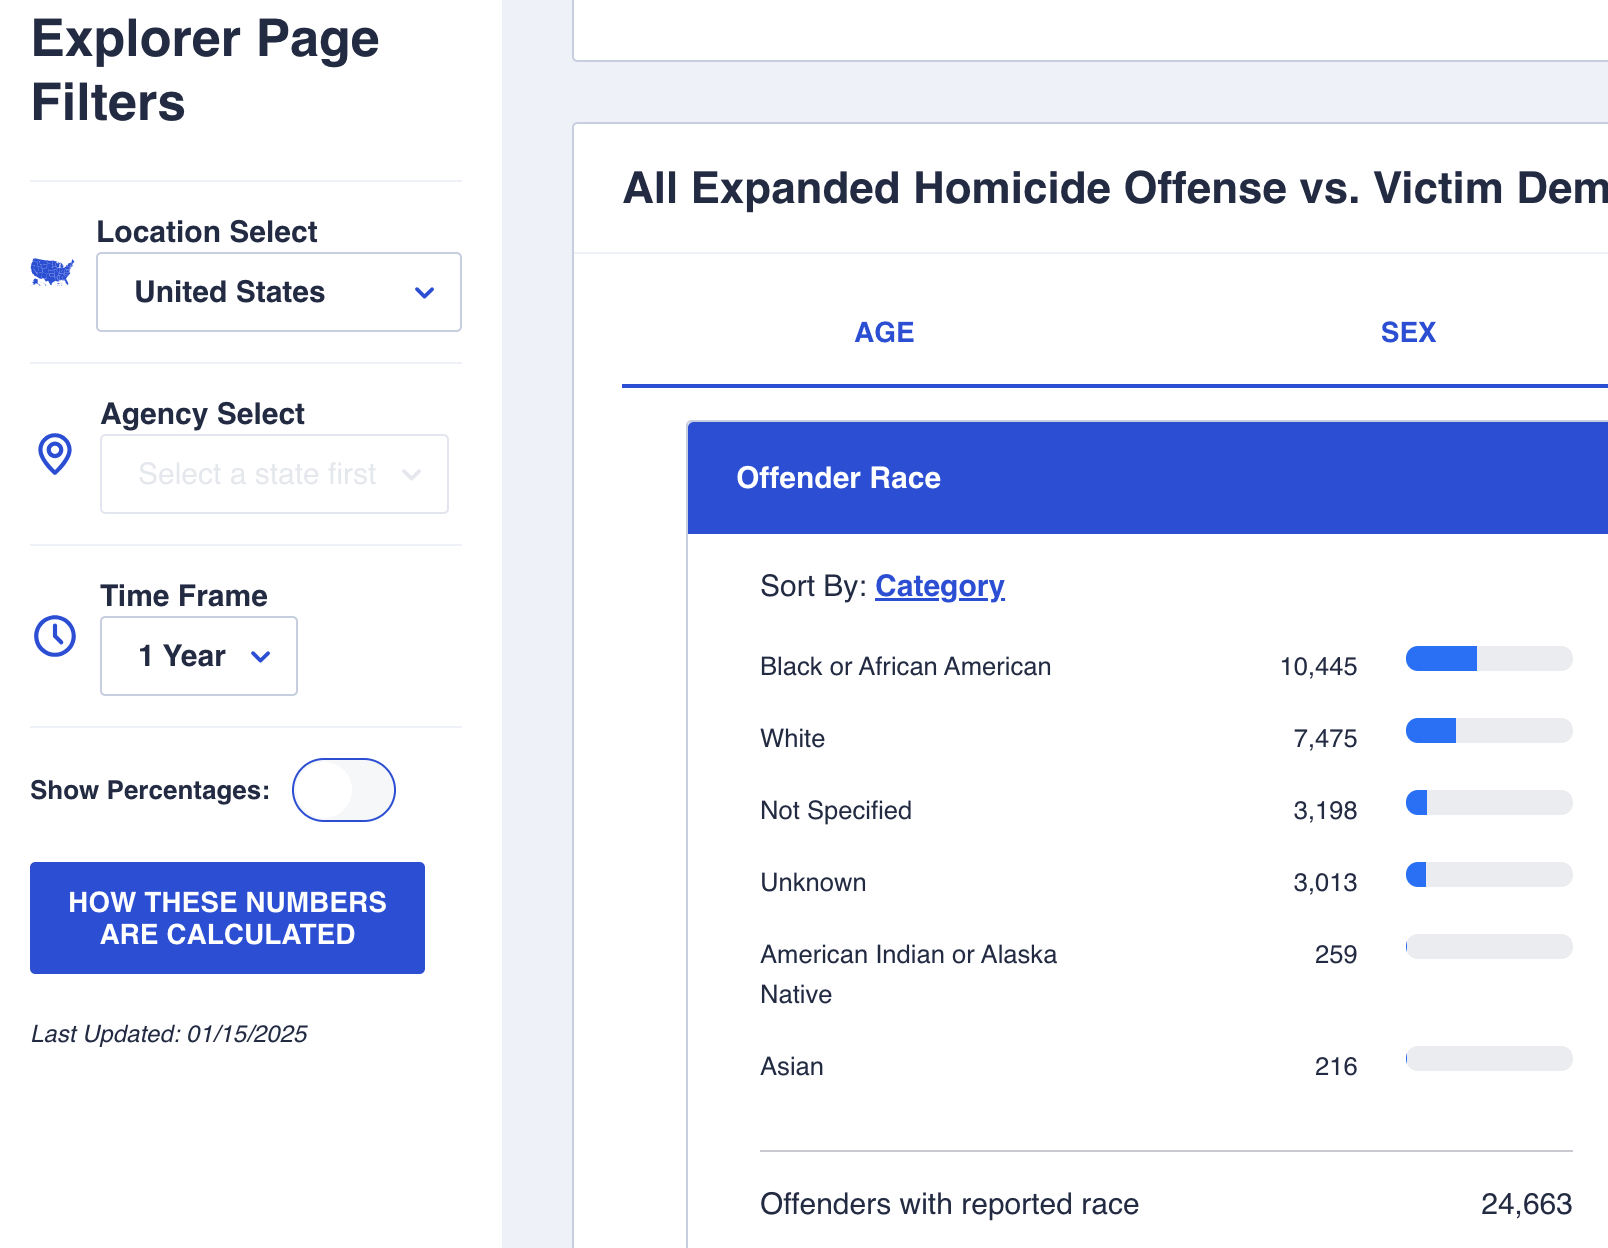Select the Asian row label
Viewport: 1608px width, 1248px height.
[792, 1066]
